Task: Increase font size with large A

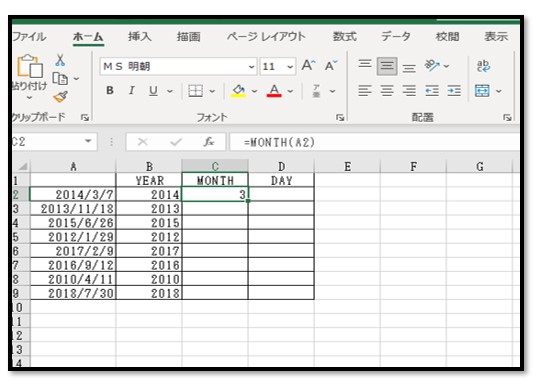Action: [309, 65]
